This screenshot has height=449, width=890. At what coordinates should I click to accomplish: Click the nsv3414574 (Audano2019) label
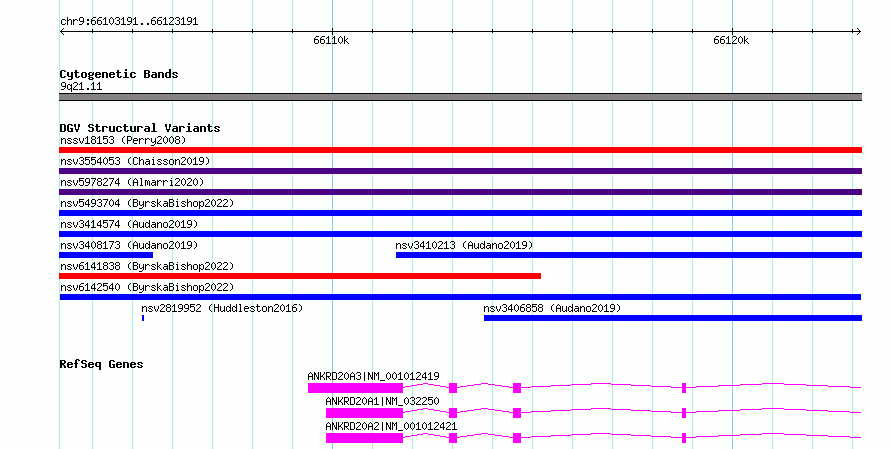pos(129,224)
